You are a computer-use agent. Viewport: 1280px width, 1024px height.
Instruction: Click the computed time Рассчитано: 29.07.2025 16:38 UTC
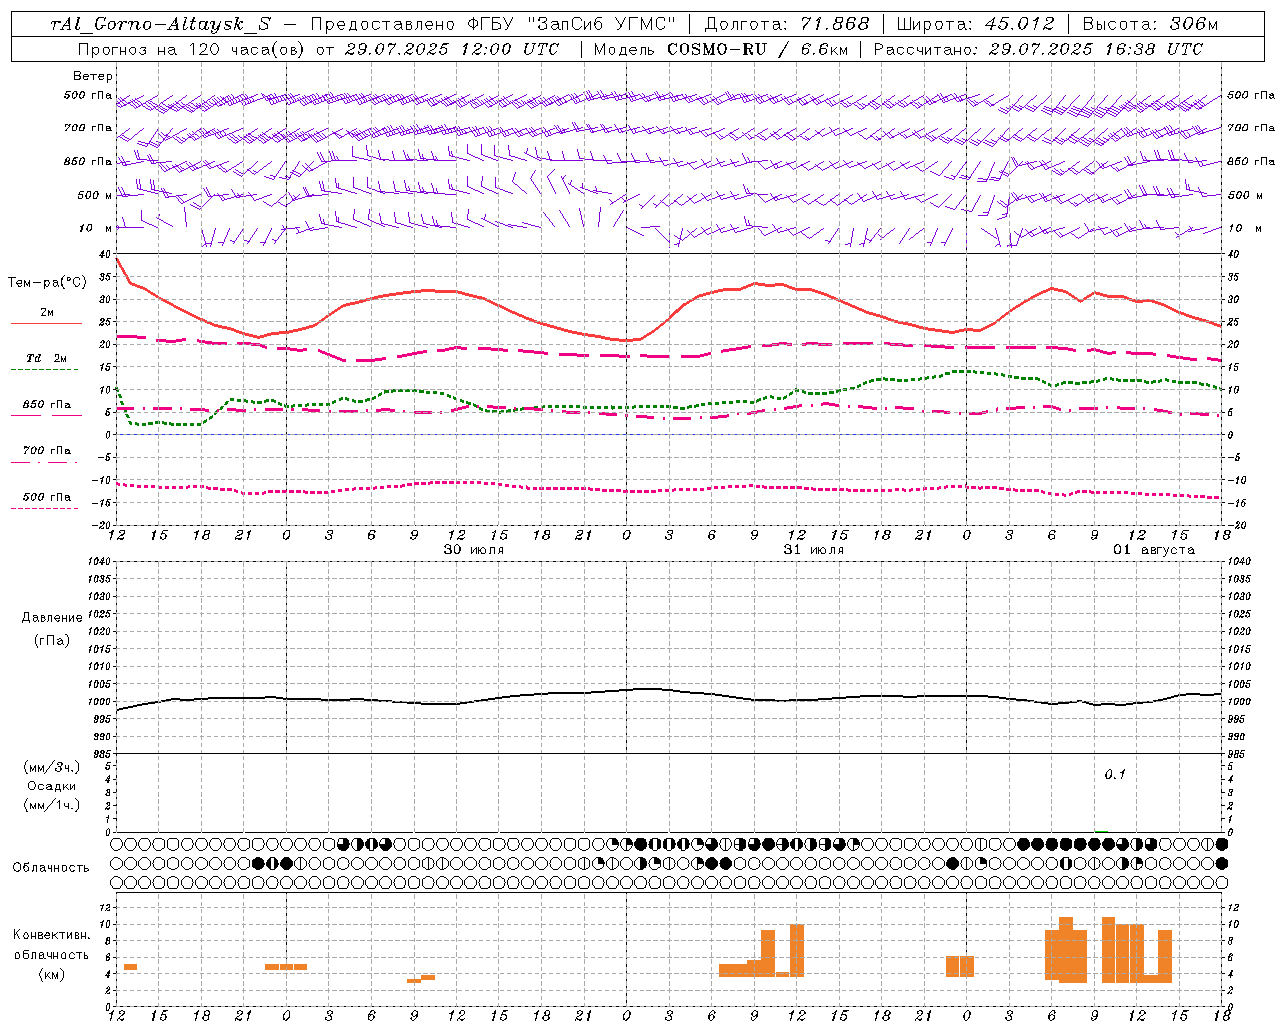(x=1038, y=49)
